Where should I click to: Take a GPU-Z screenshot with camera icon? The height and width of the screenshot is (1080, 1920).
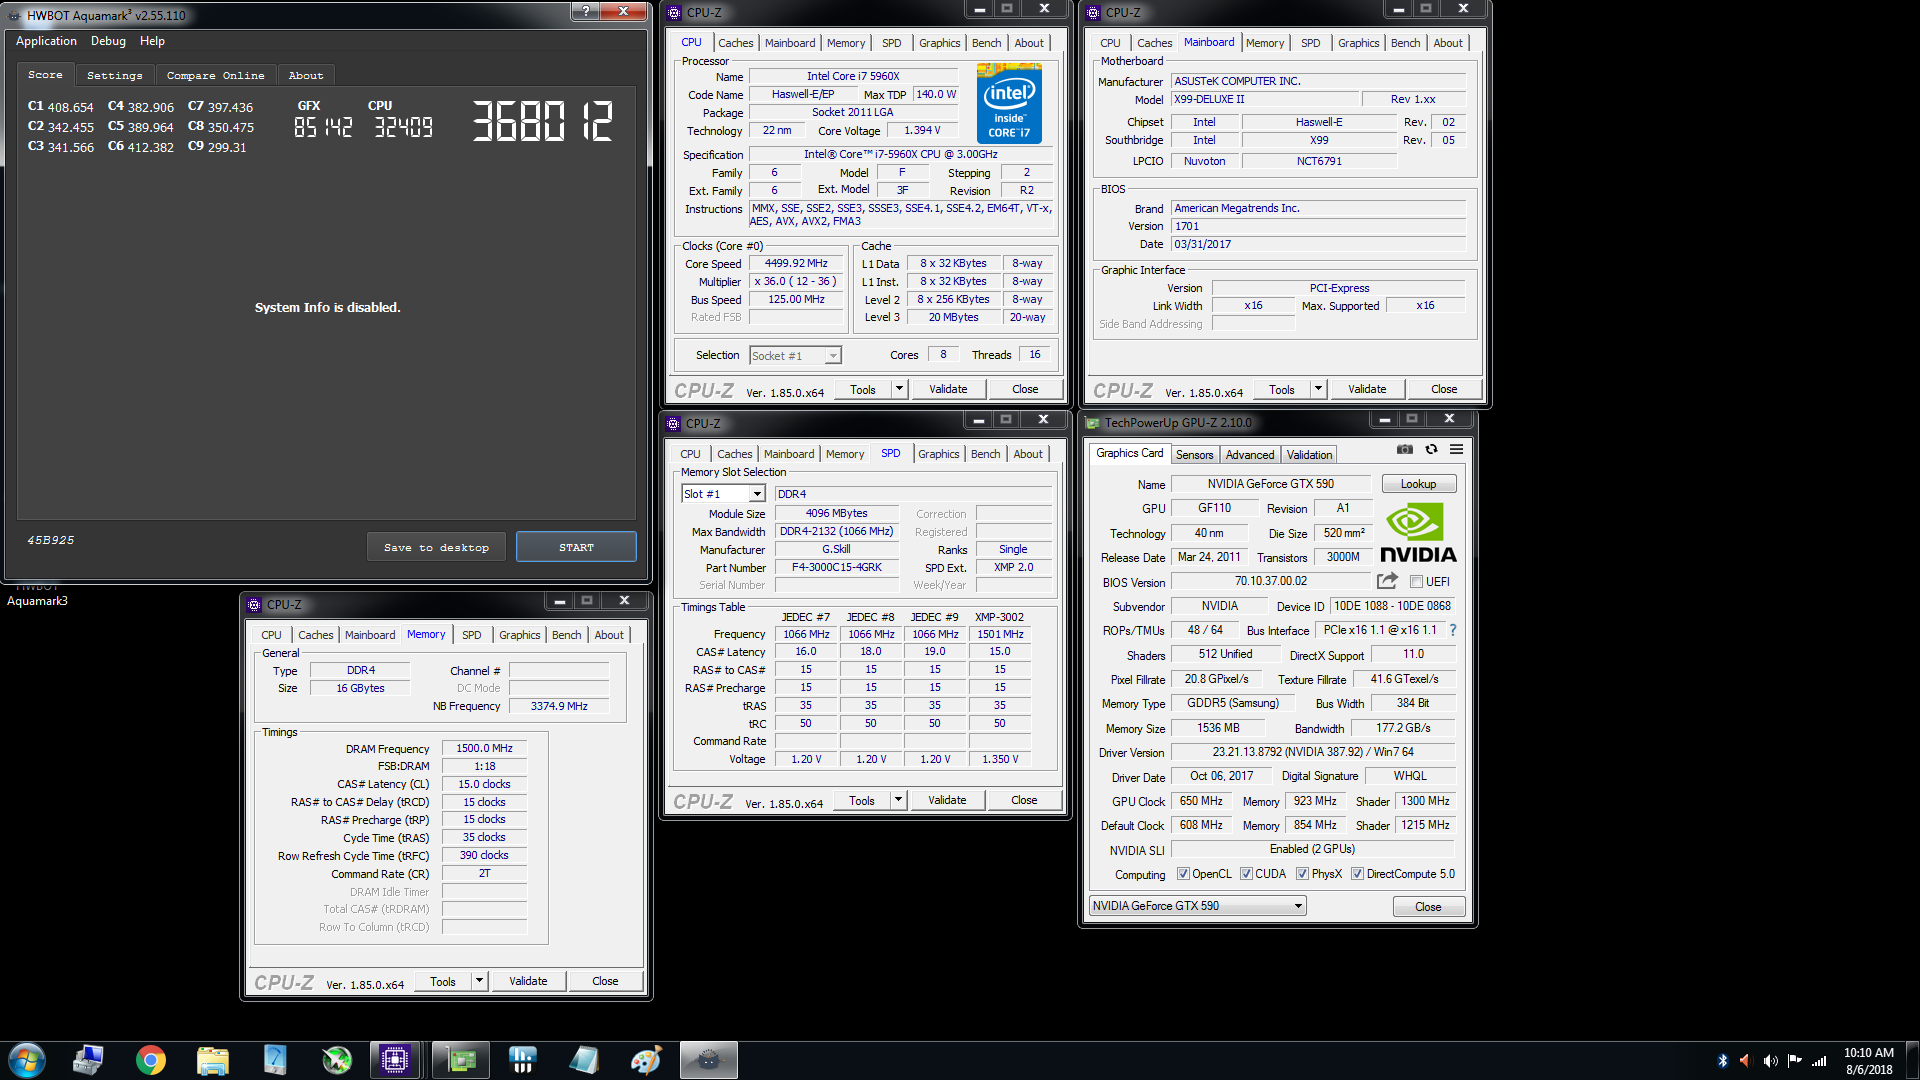click(x=1405, y=450)
